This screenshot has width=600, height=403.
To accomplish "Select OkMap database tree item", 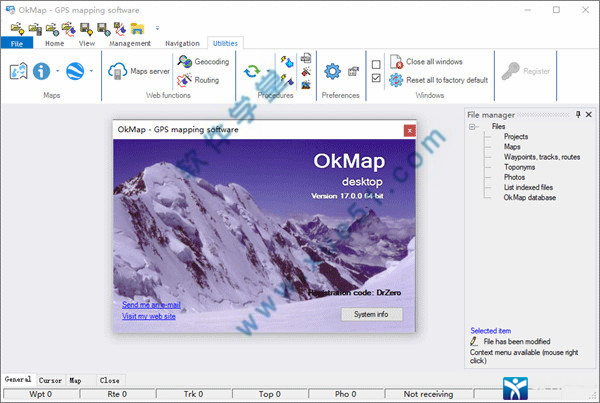I will (530, 197).
